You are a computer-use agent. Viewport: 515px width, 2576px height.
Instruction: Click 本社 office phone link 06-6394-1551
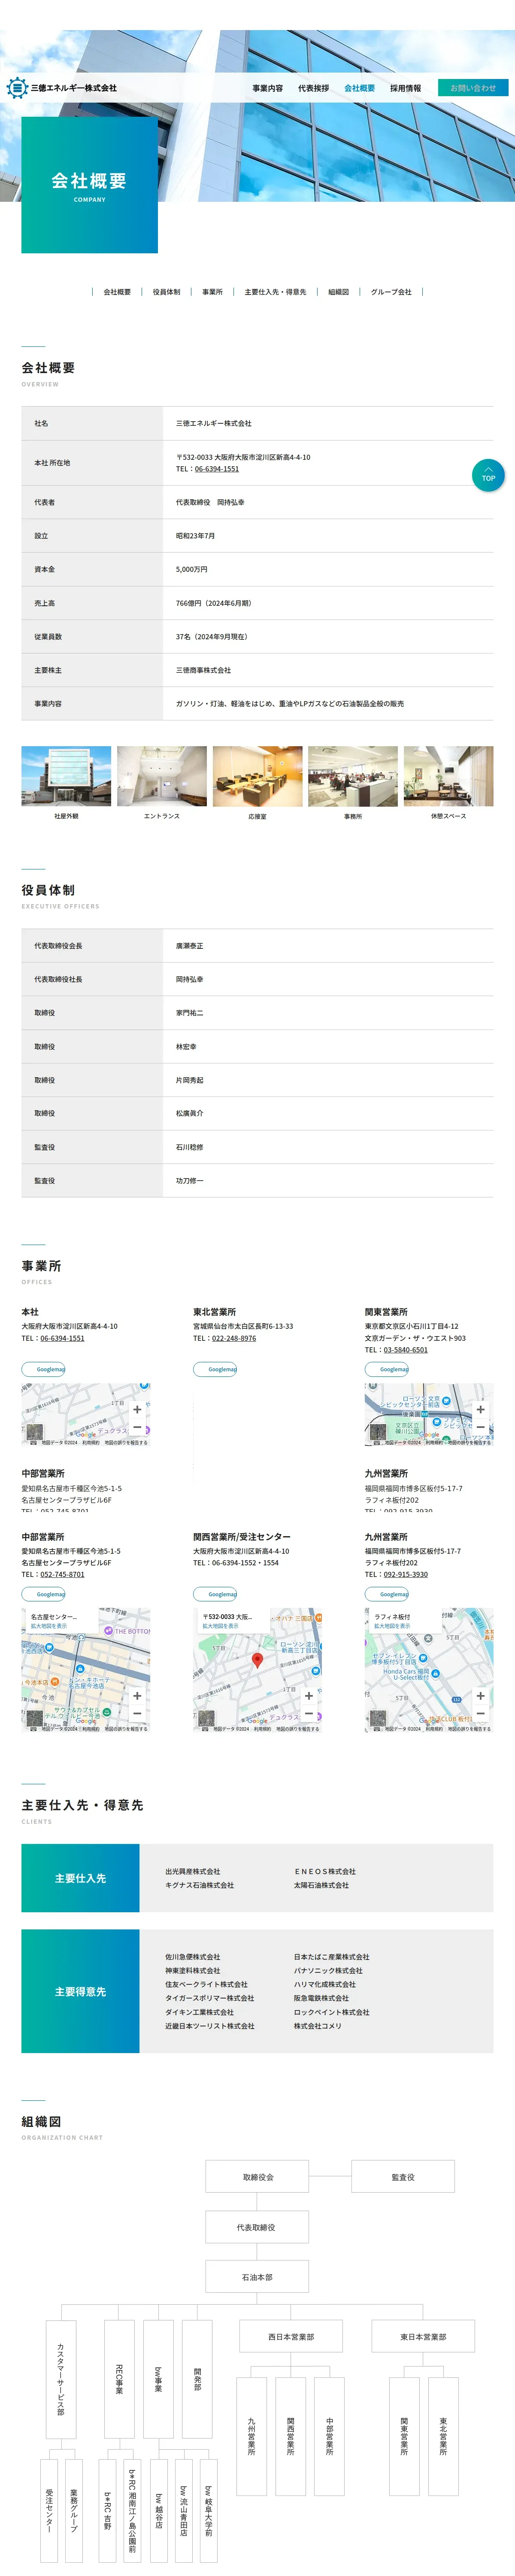62,1338
